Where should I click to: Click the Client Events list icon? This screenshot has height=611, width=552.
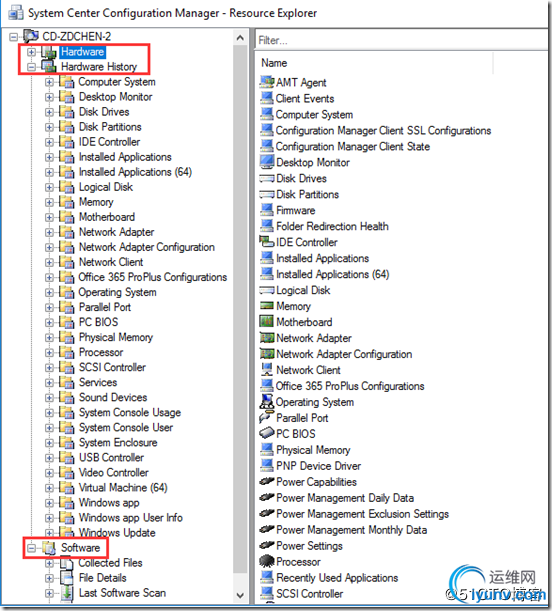tap(267, 98)
